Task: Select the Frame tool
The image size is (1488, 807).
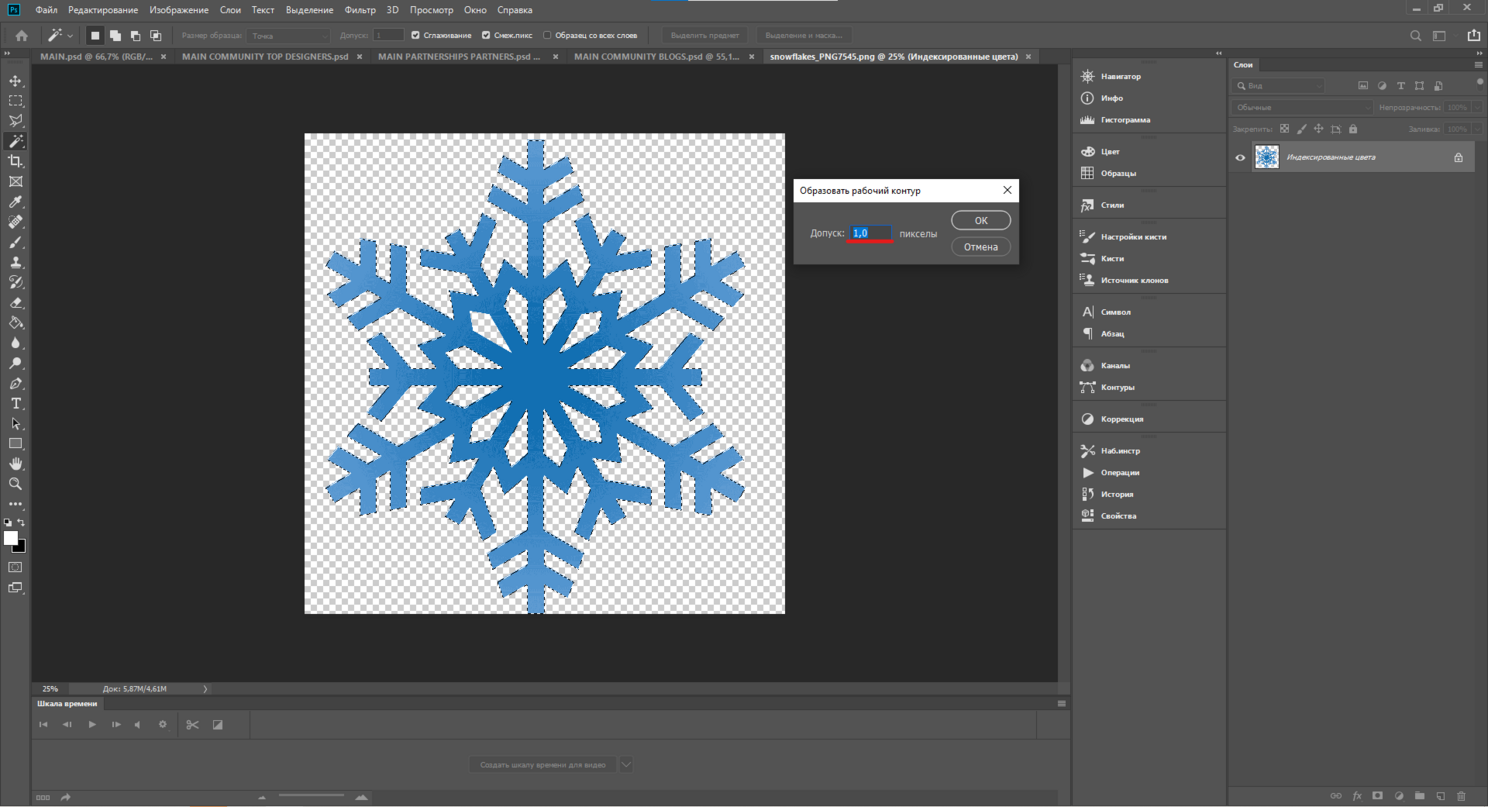Action: tap(16, 182)
